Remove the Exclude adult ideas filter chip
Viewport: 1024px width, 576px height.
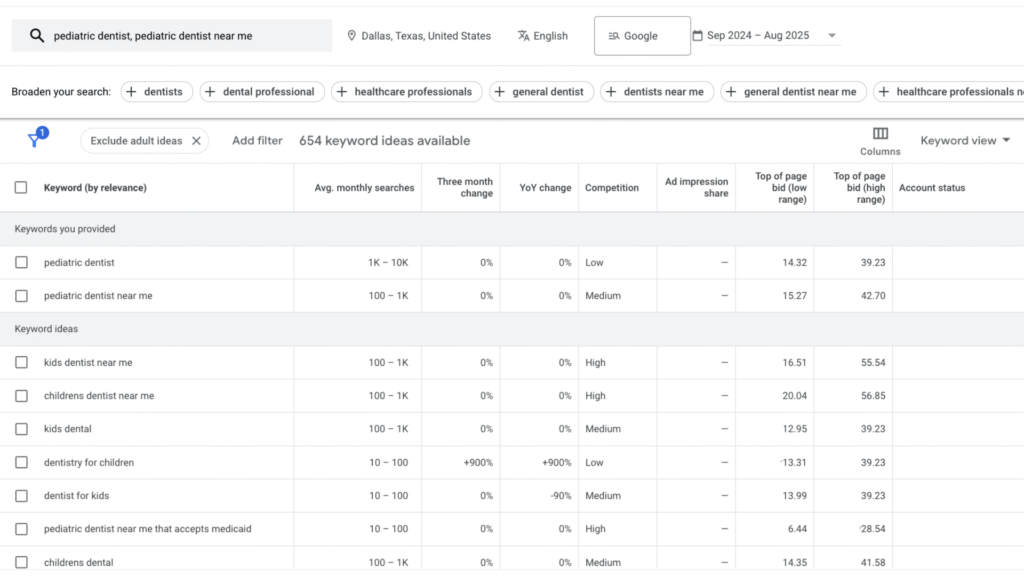(196, 141)
